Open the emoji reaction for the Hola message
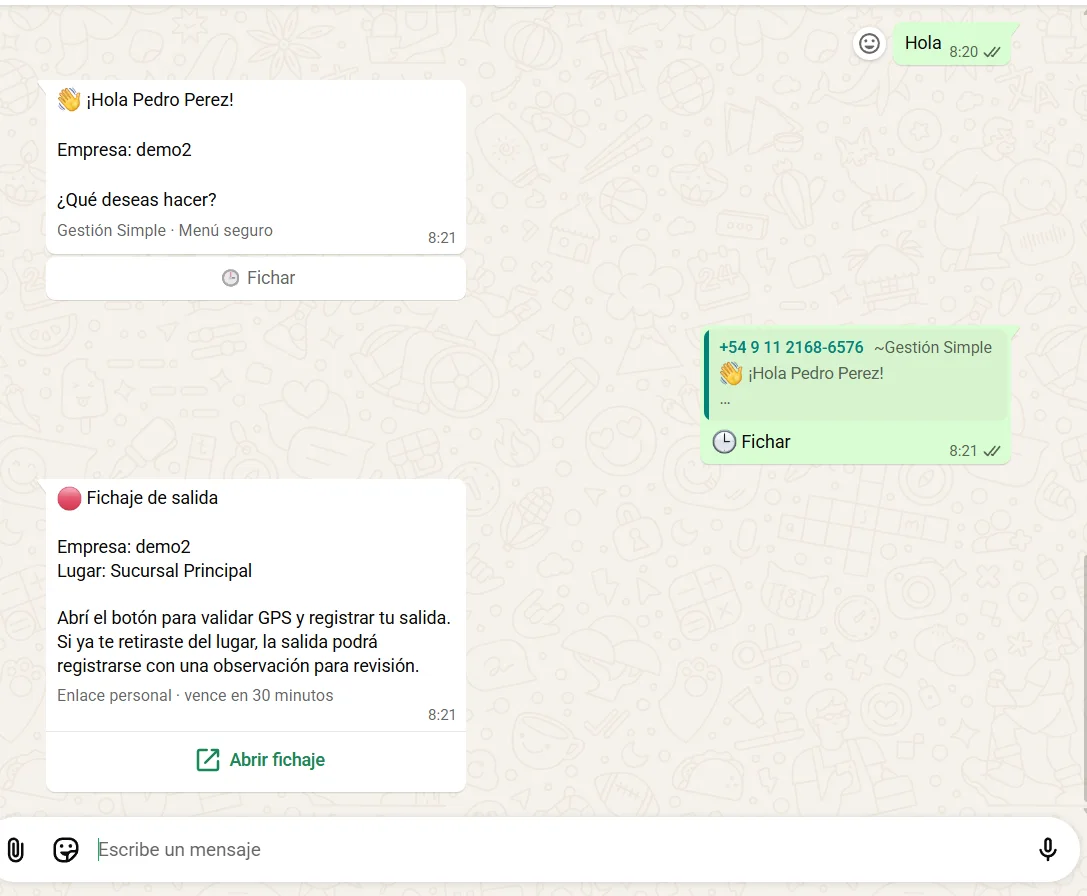Viewport: 1087px width, 896px height. click(x=869, y=44)
